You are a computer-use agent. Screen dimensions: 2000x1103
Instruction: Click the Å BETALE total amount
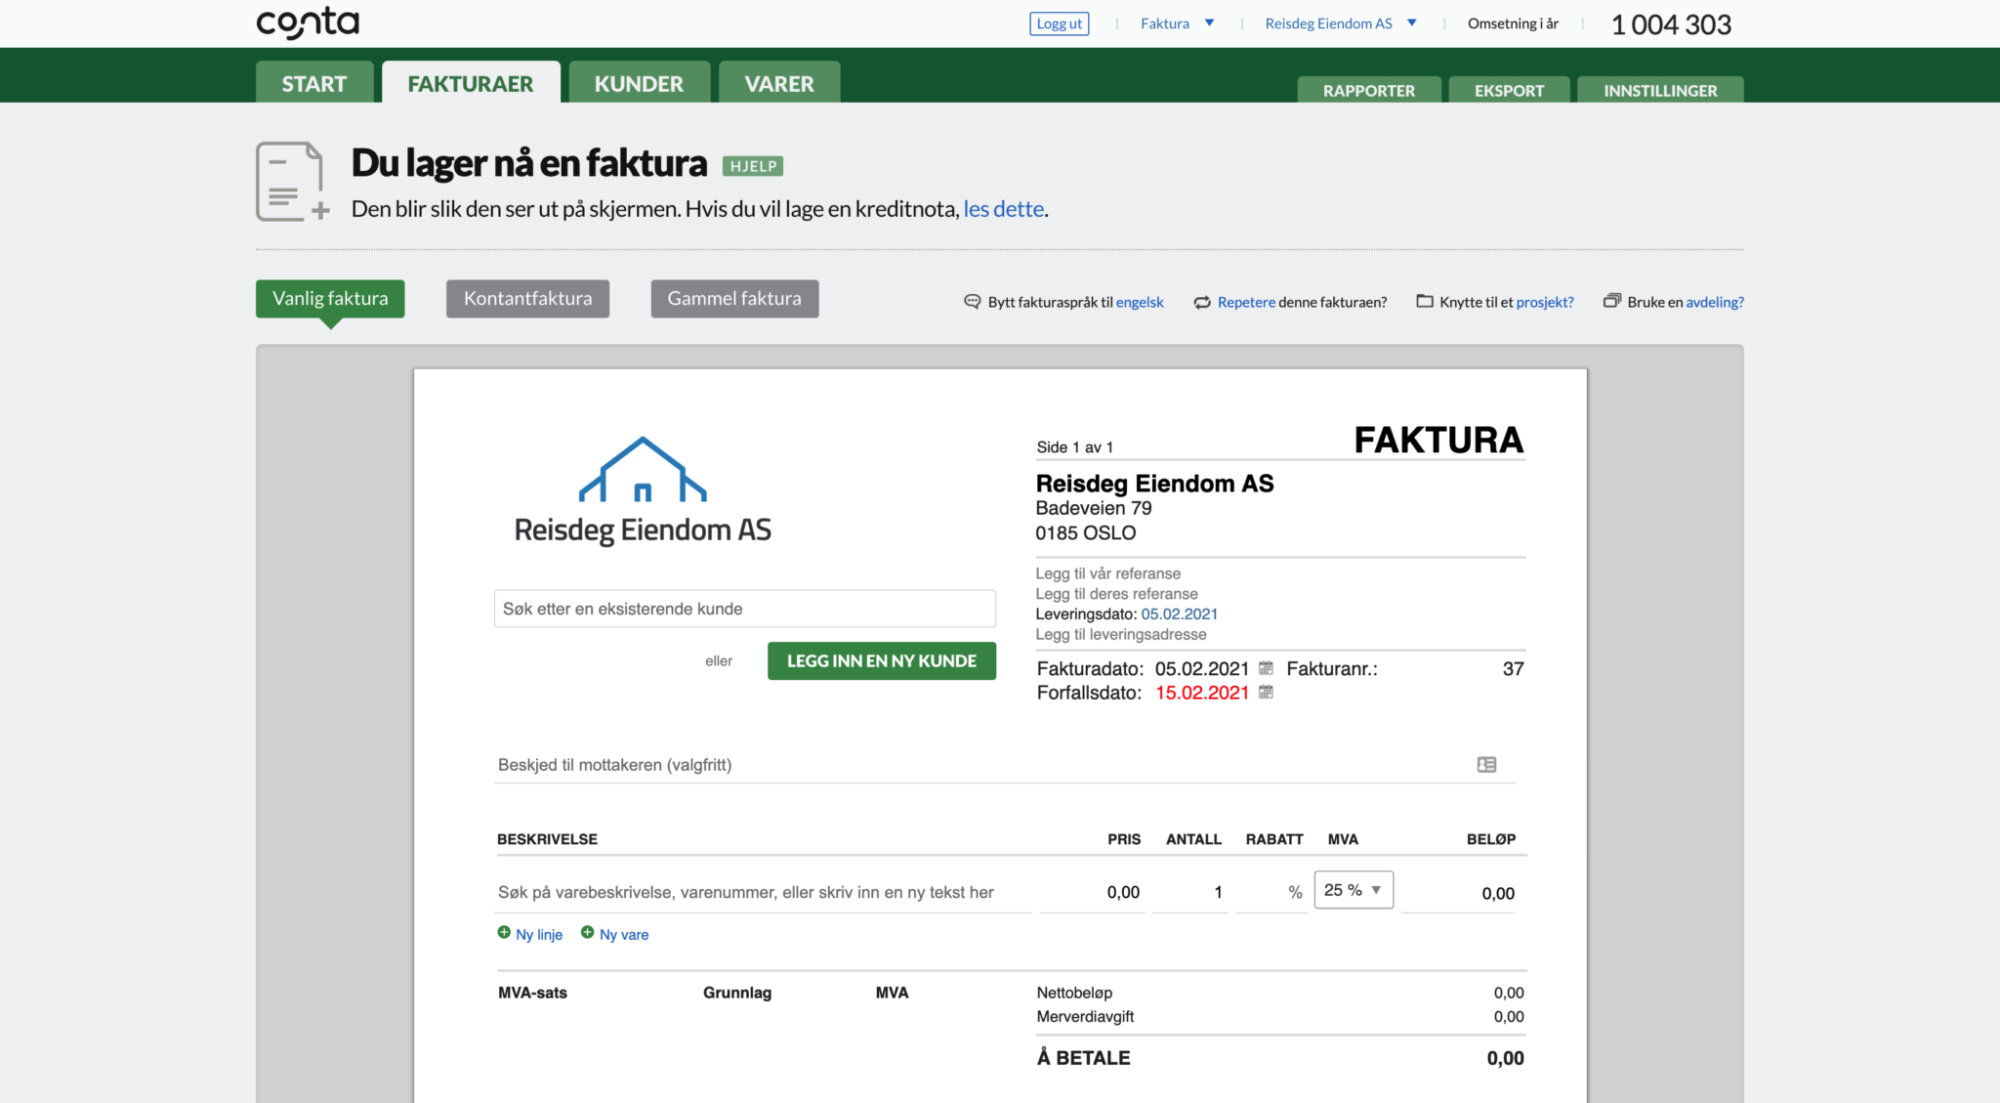point(1505,1058)
